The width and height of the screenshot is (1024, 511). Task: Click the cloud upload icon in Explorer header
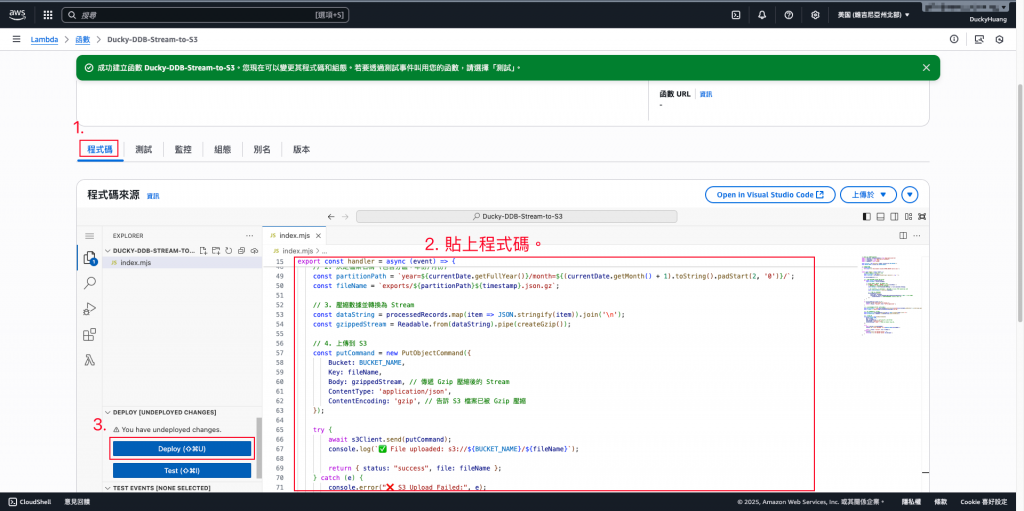tap(254, 250)
